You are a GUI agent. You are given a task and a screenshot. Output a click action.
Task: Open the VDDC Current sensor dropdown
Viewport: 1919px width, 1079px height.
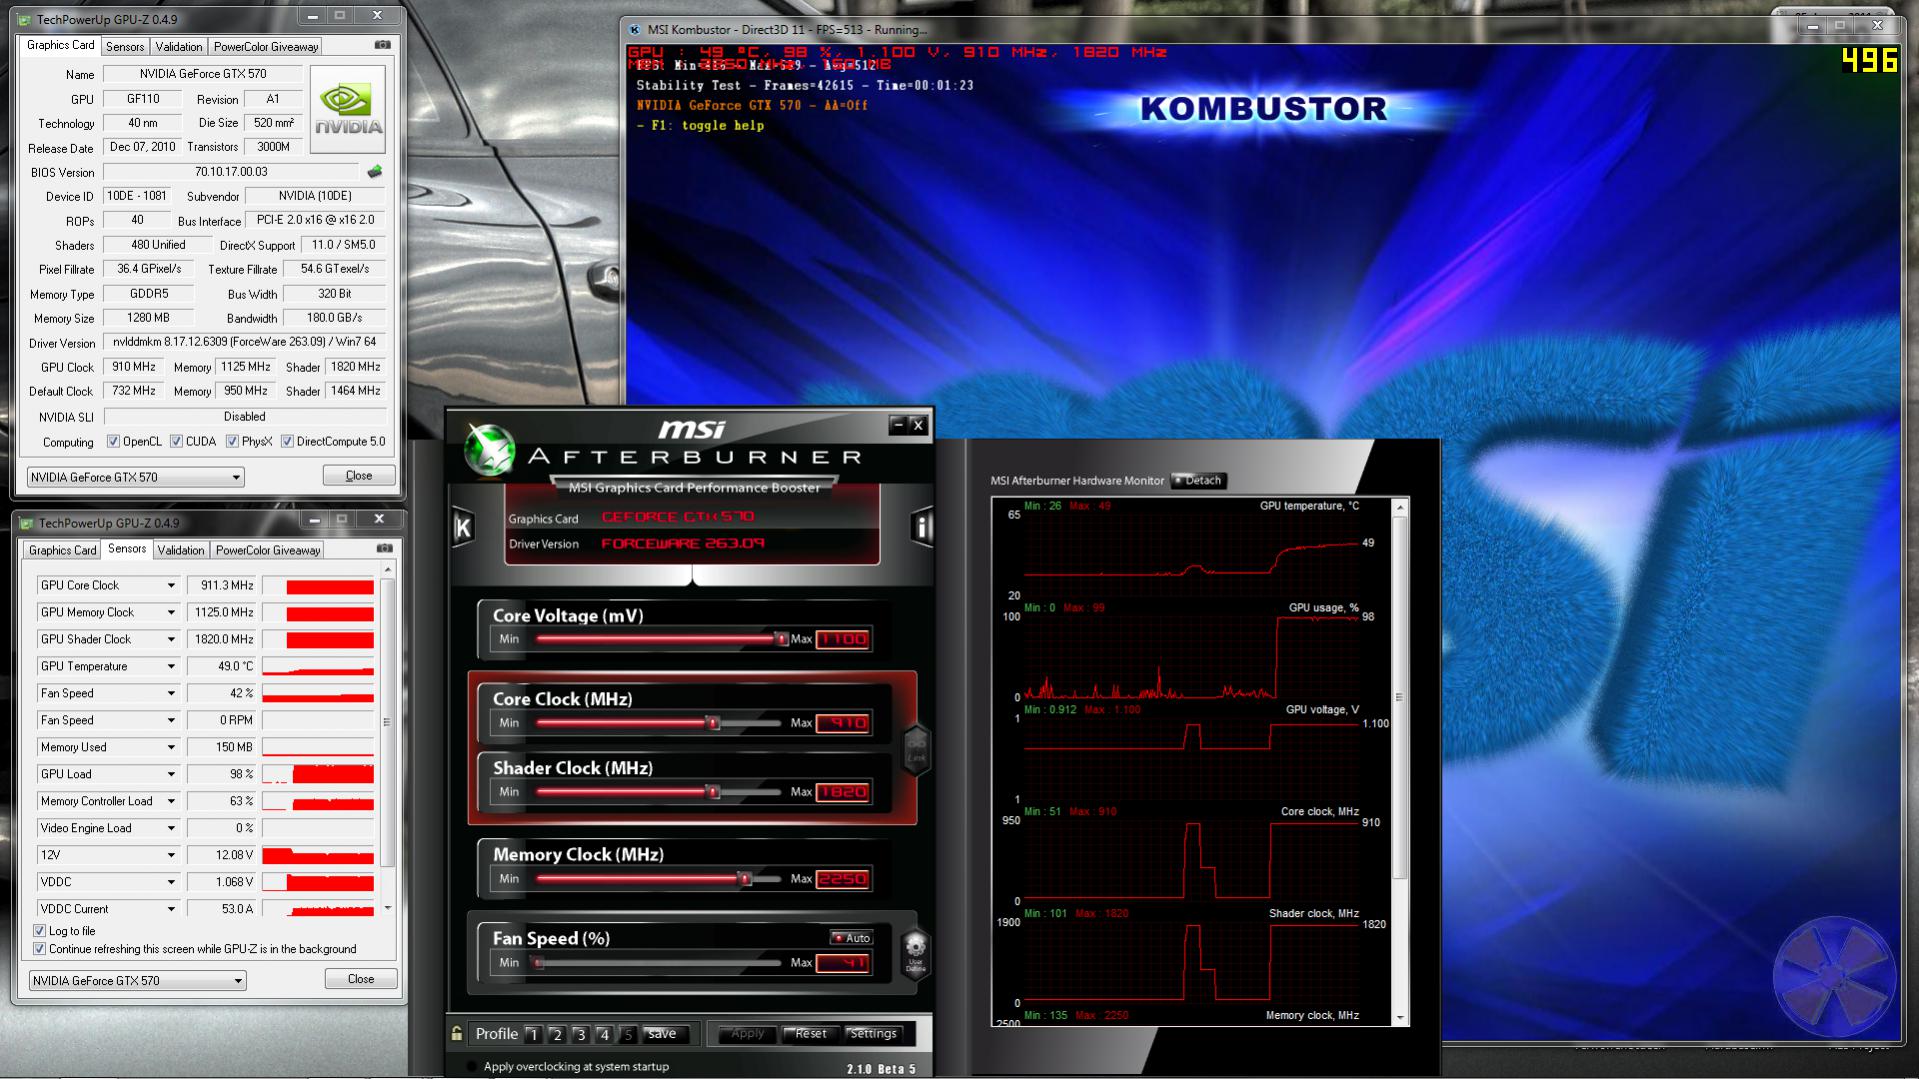point(171,910)
